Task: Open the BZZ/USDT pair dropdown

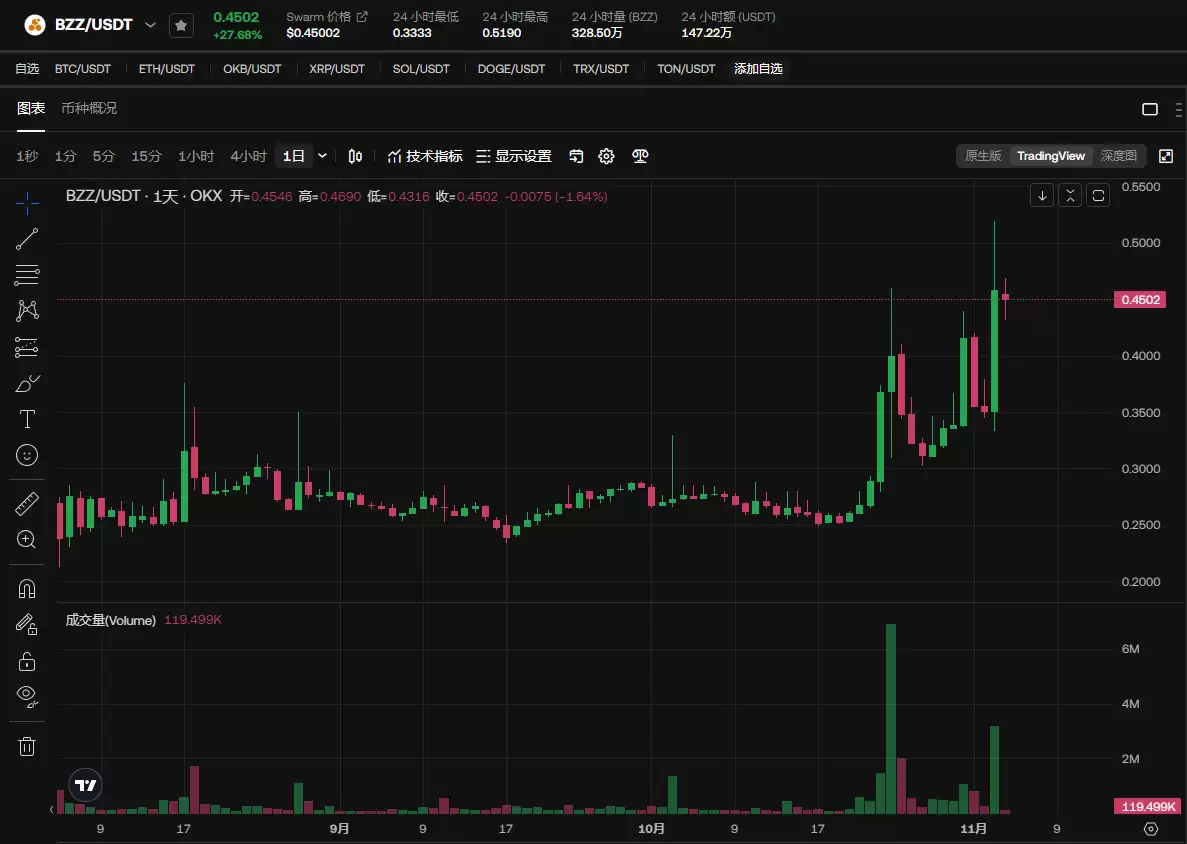Action: click(150, 25)
